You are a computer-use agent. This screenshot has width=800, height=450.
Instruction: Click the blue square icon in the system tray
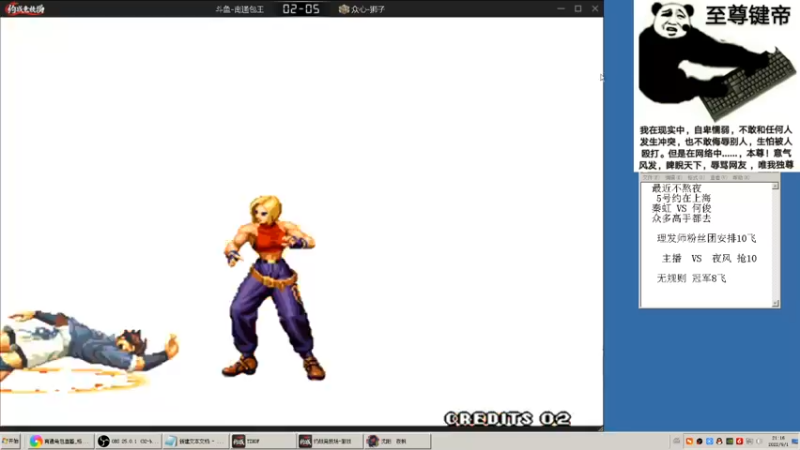click(710, 441)
